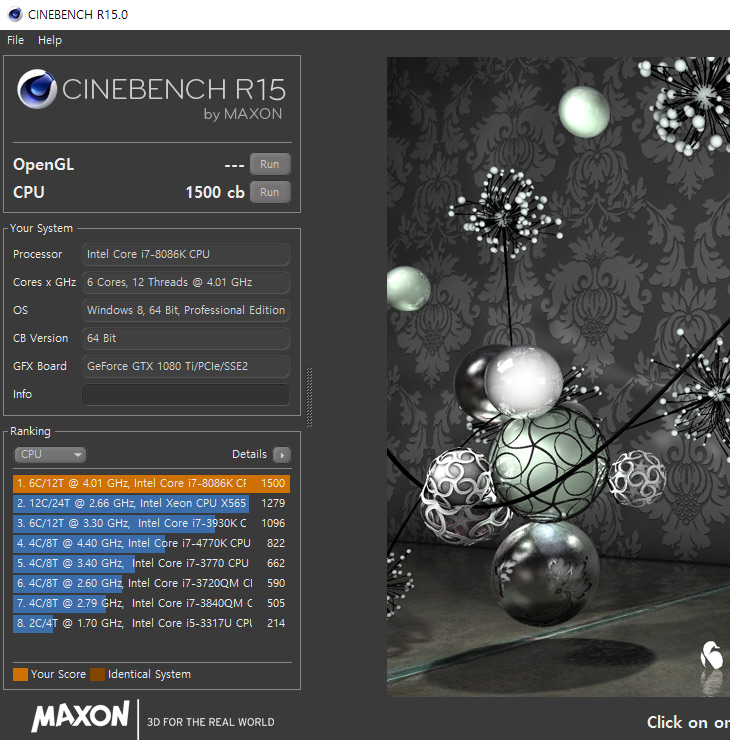
Task: Click the rendered scene preview image
Action: (558, 377)
